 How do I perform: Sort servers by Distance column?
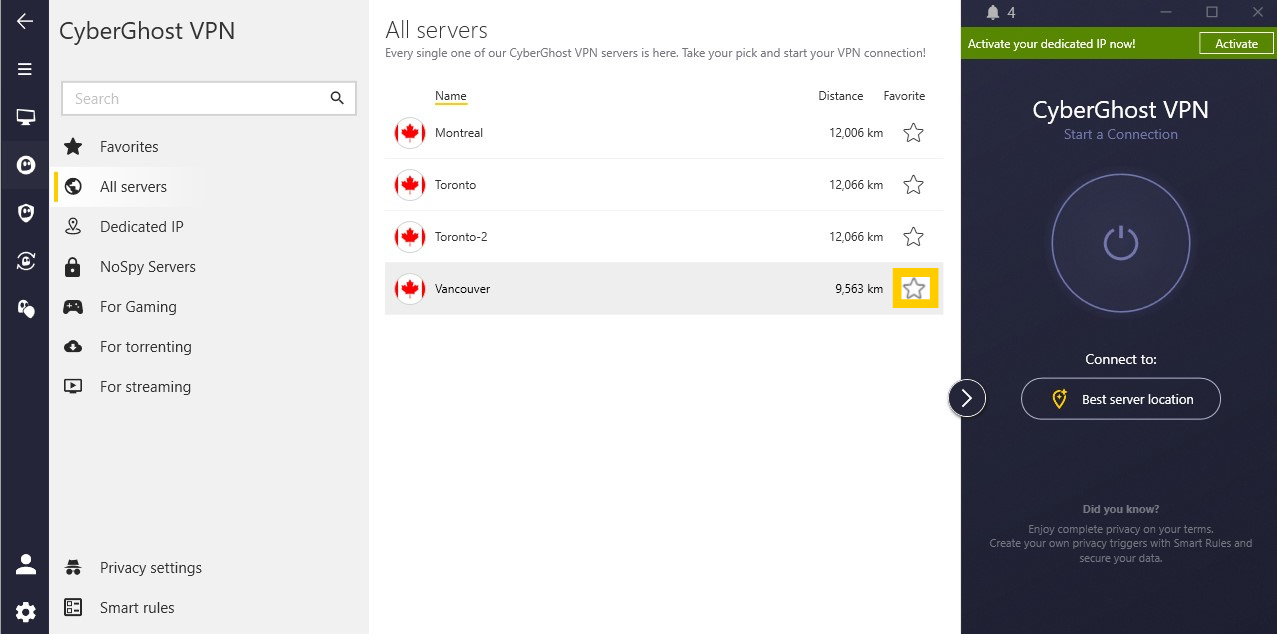(x=840, y=96)
